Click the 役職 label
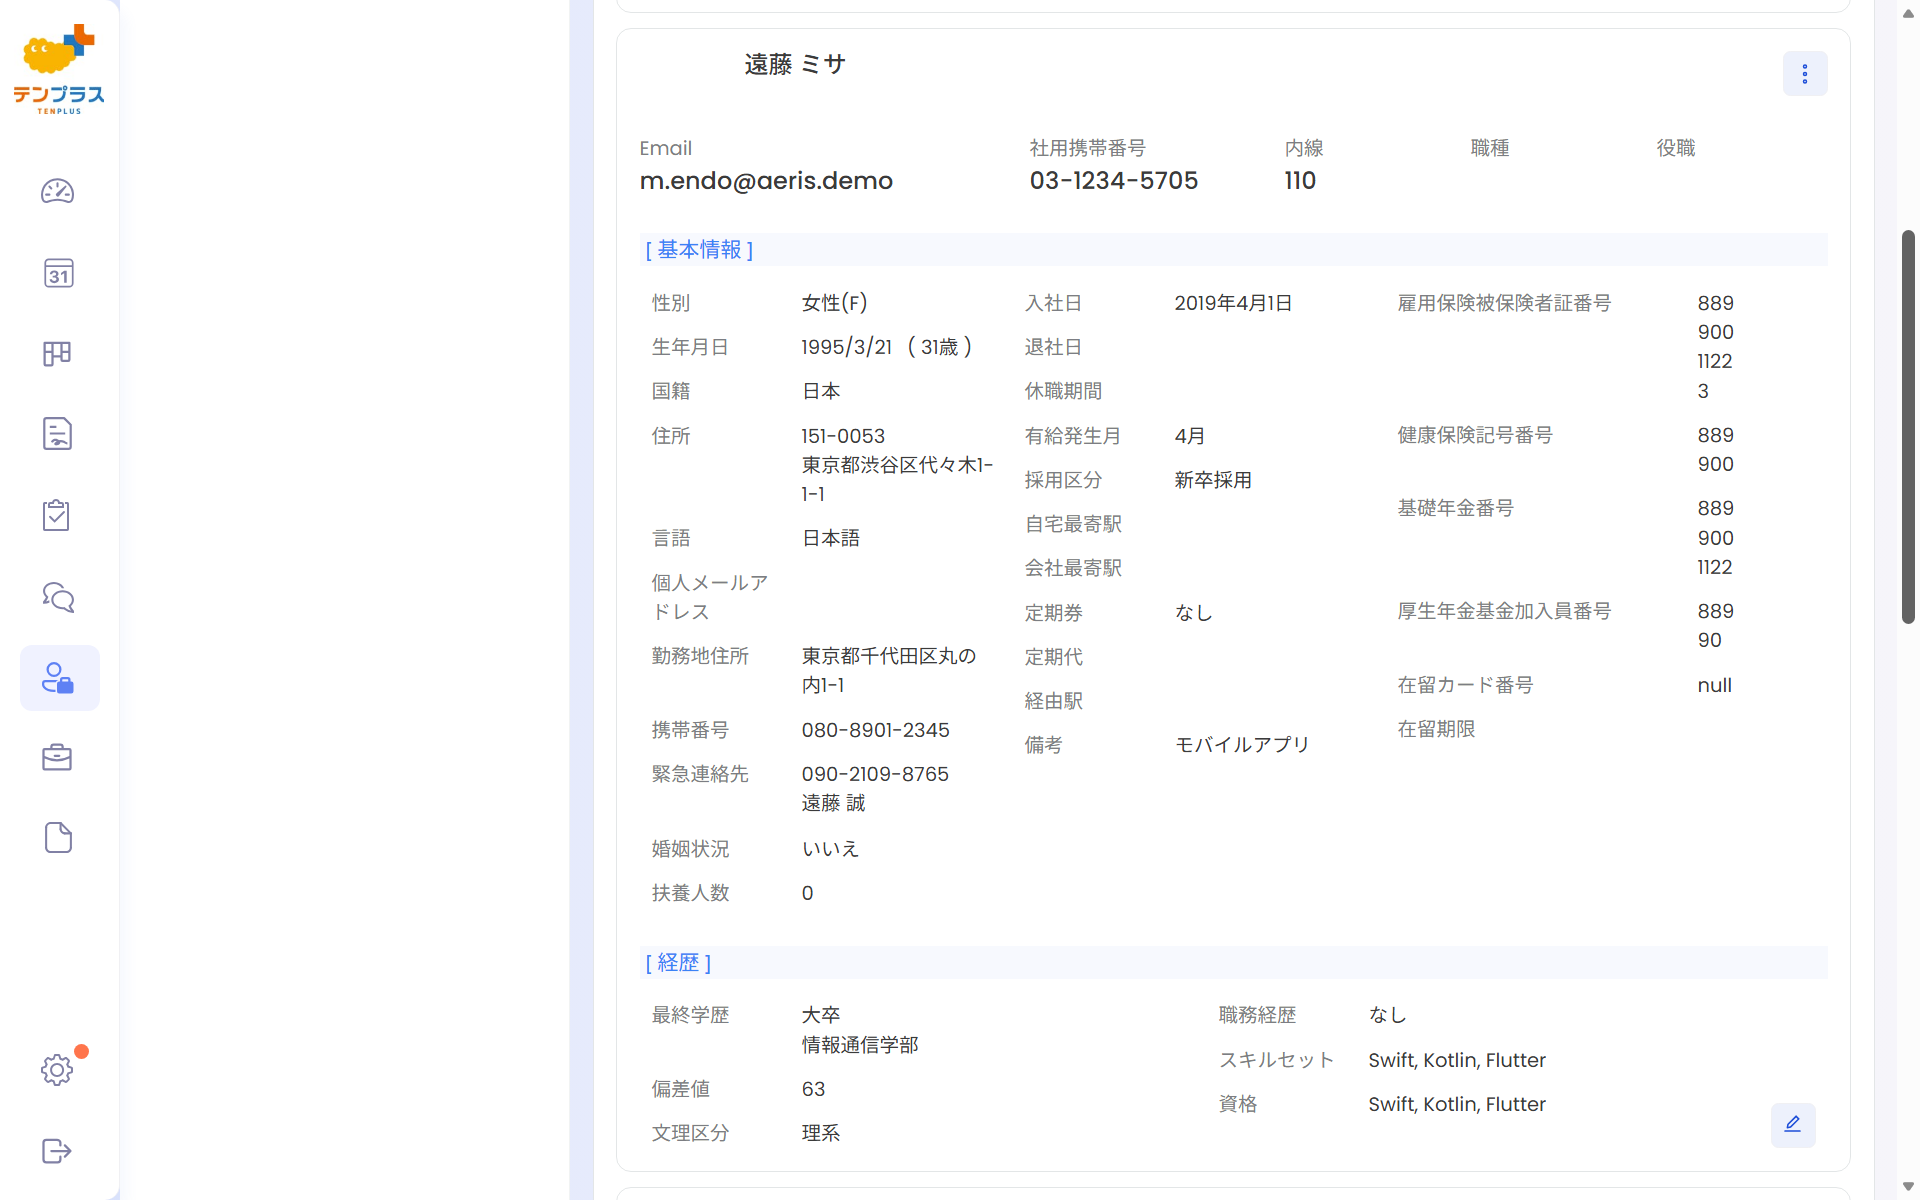The width and height of the screenshot is (1920, 1200). 1676,148
